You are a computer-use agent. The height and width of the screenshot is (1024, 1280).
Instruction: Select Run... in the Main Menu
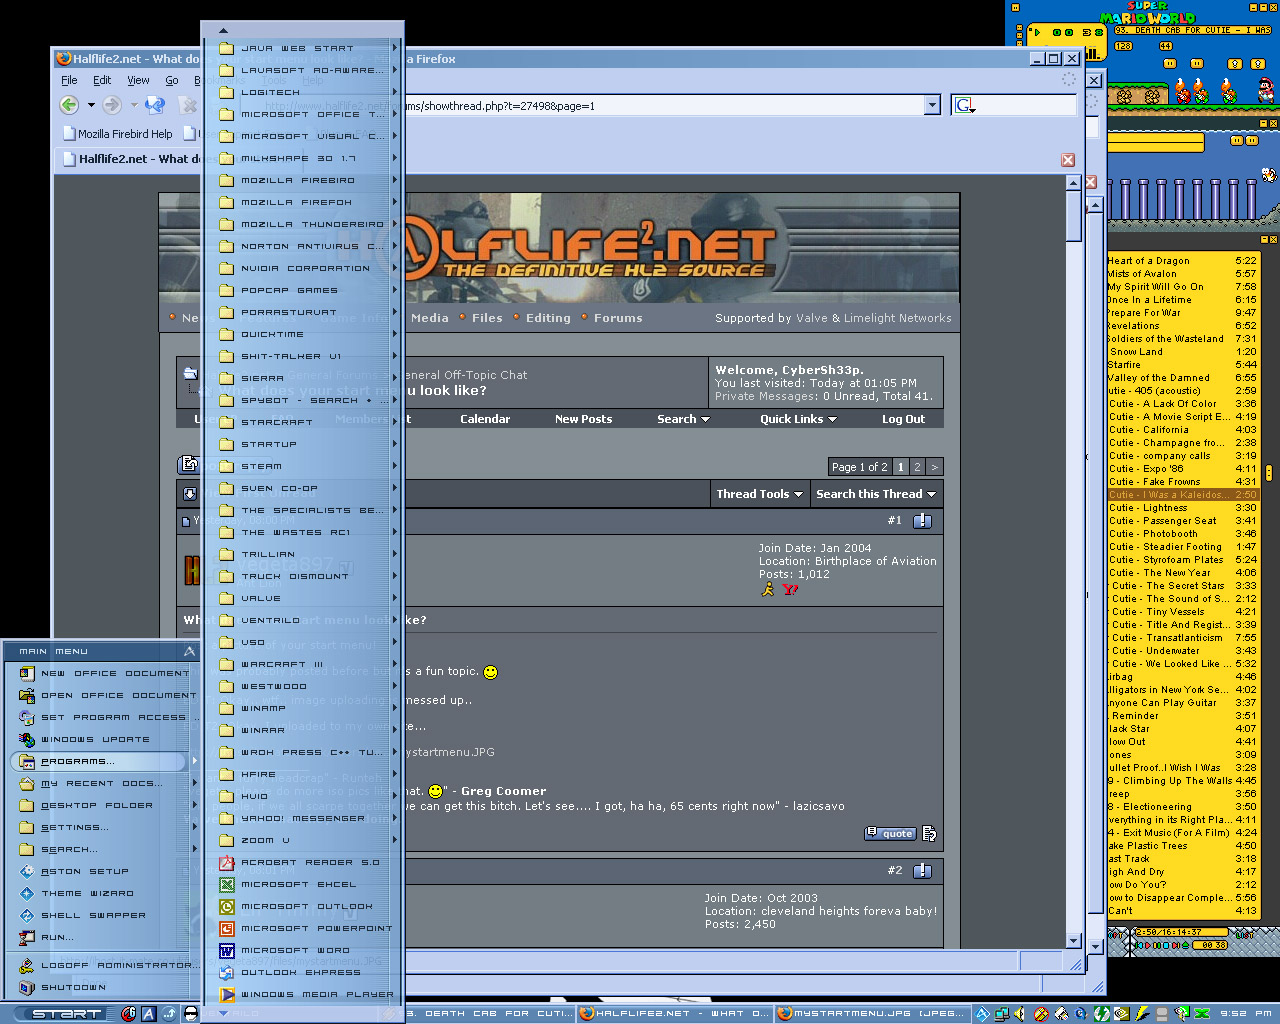point(106,937)
